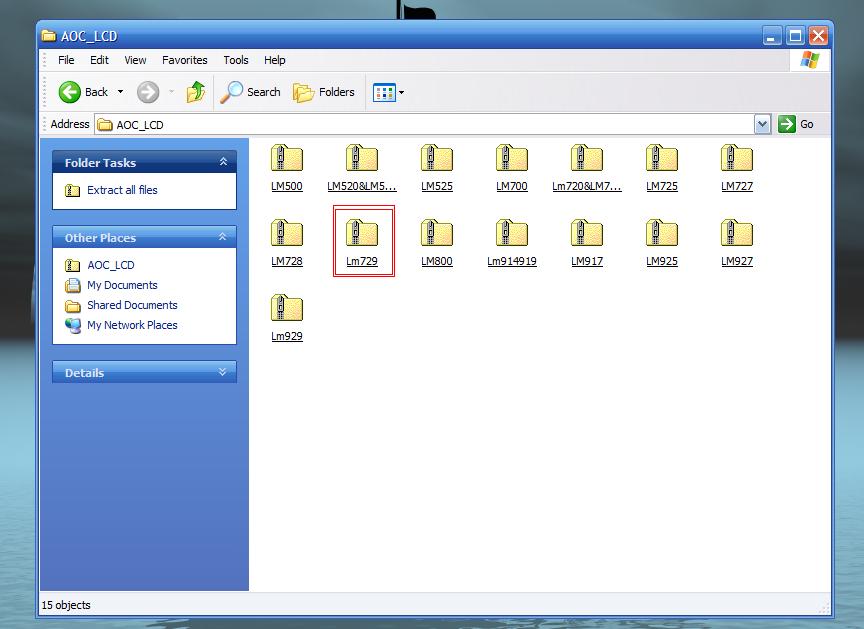Open the Lm929 zipped folder icon
The height and width of the screenshot is (629, 864).
(287, 308)
